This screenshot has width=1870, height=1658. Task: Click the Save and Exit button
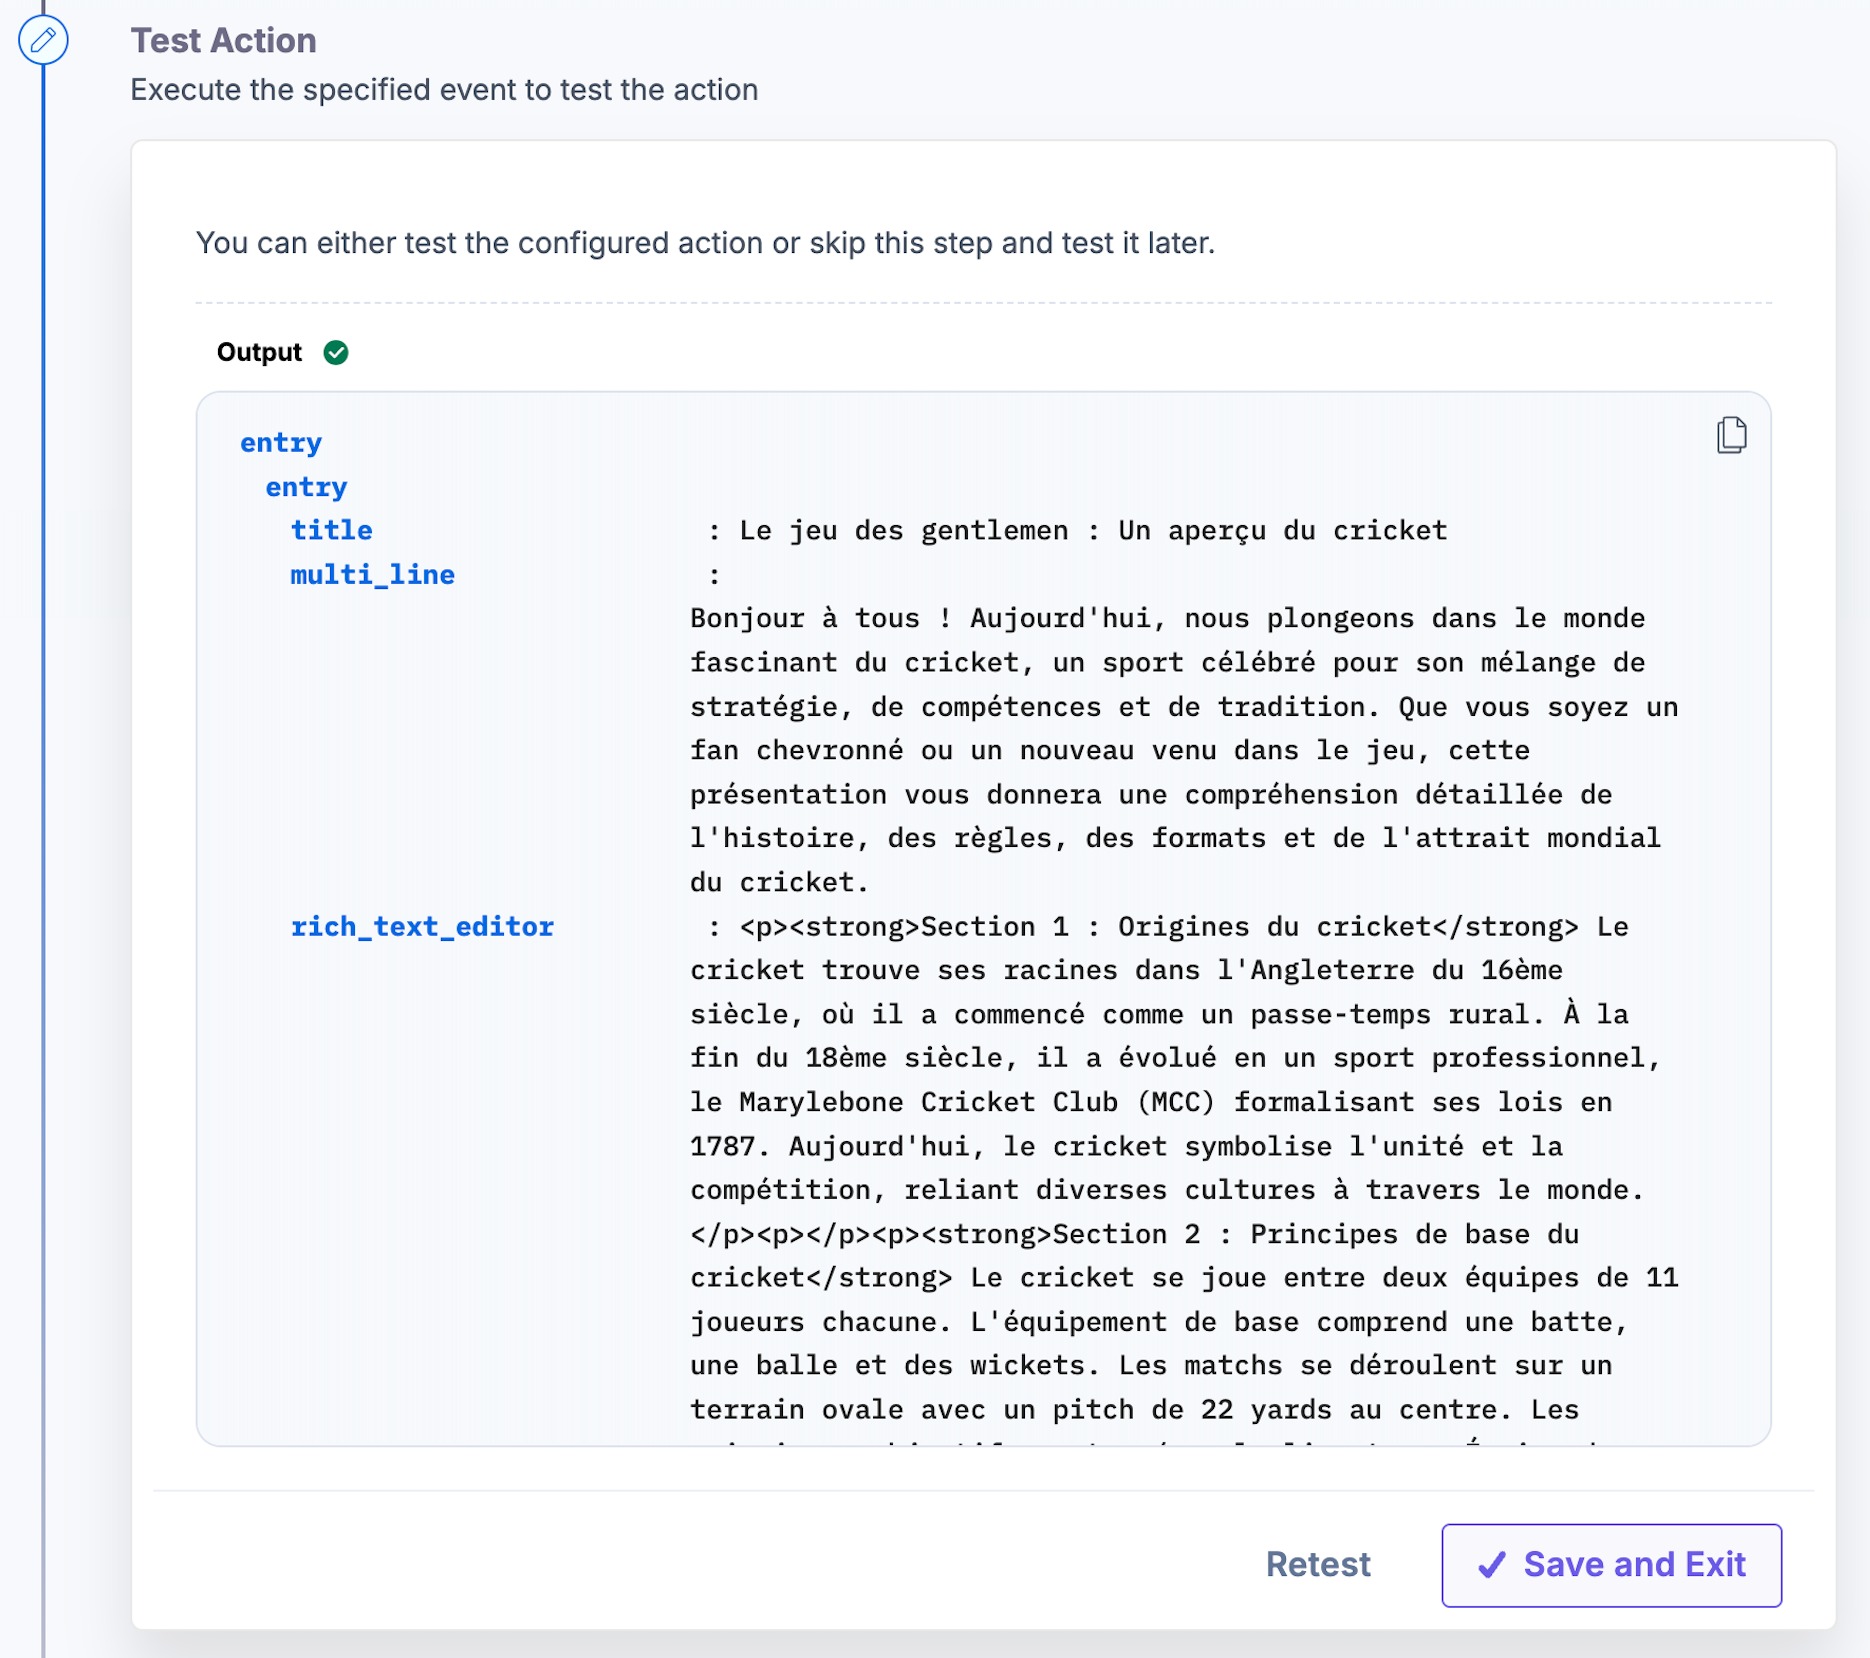1611,1565
